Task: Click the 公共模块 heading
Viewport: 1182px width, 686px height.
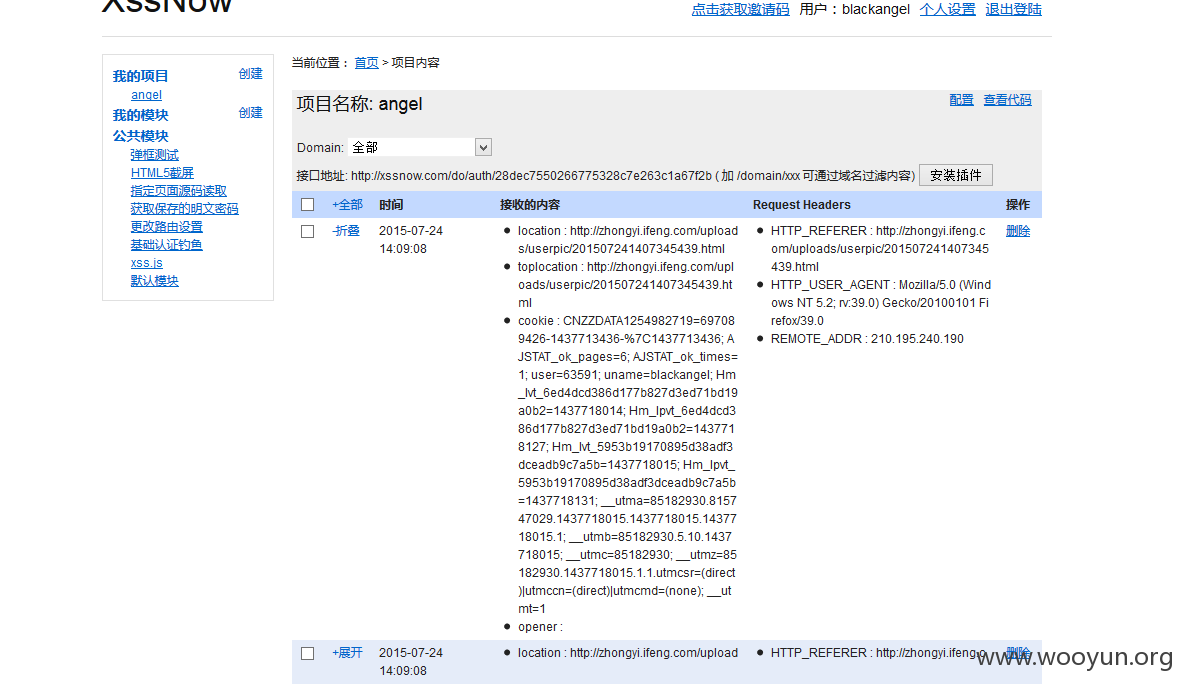Action: tap(140, 136)
